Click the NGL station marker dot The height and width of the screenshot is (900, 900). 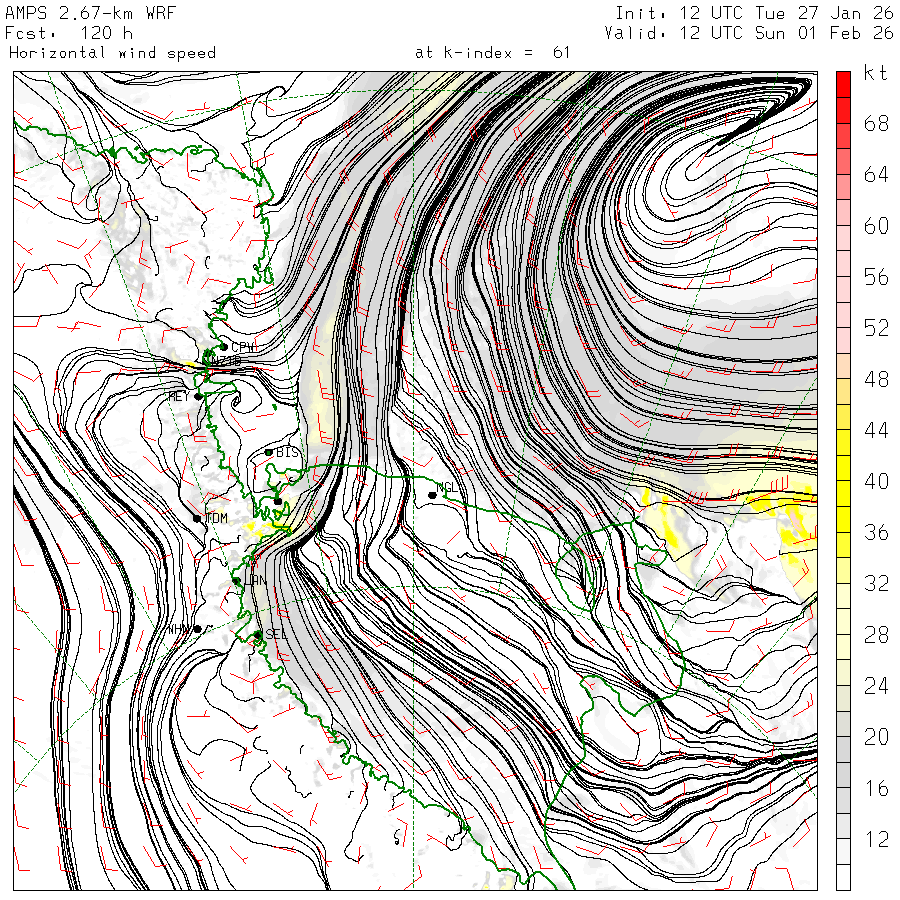coord(432,495)
